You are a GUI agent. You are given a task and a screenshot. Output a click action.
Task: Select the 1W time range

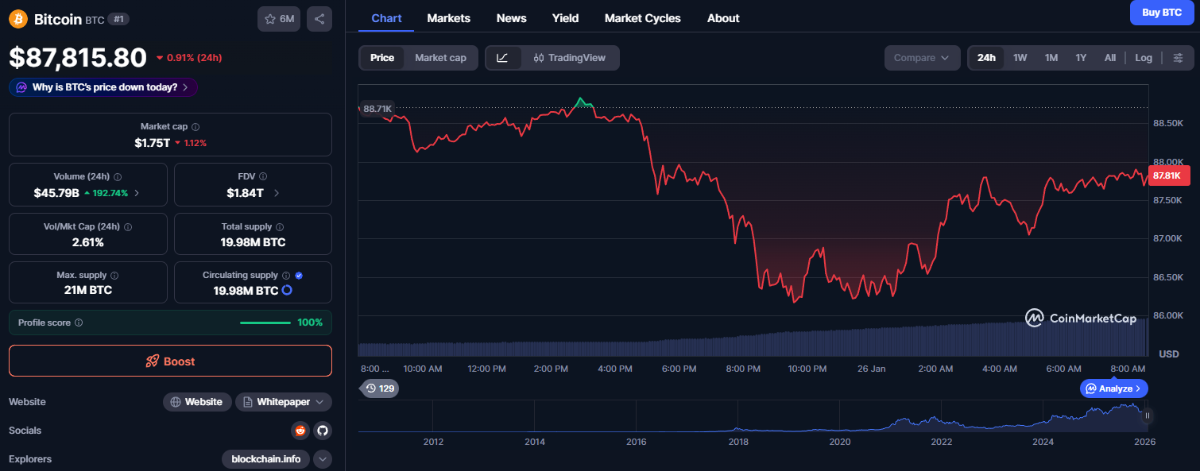pos(1020,58)
